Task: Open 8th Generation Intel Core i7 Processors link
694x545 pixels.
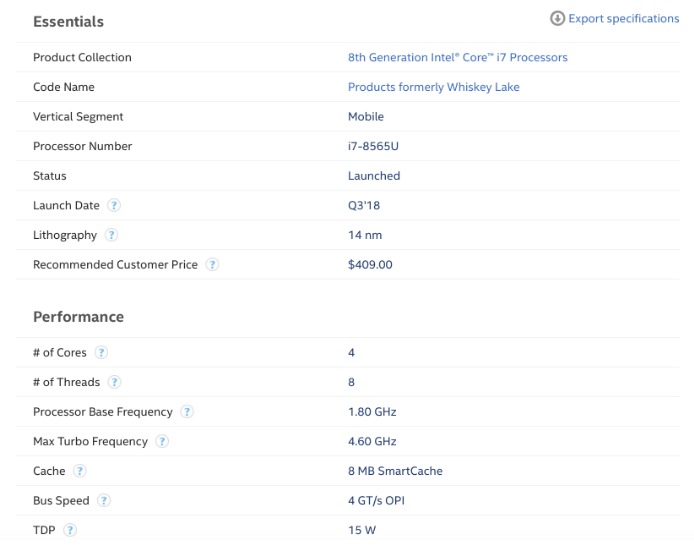Action: (458, 58)
